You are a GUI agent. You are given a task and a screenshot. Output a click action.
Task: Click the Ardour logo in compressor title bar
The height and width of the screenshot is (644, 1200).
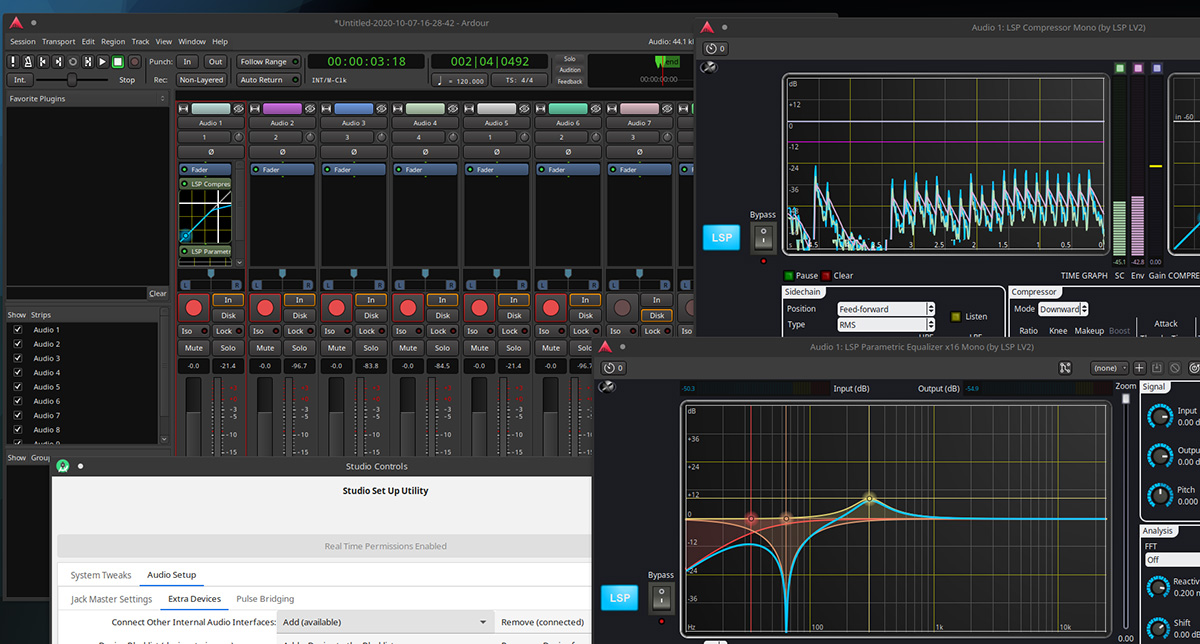[707, 28]
